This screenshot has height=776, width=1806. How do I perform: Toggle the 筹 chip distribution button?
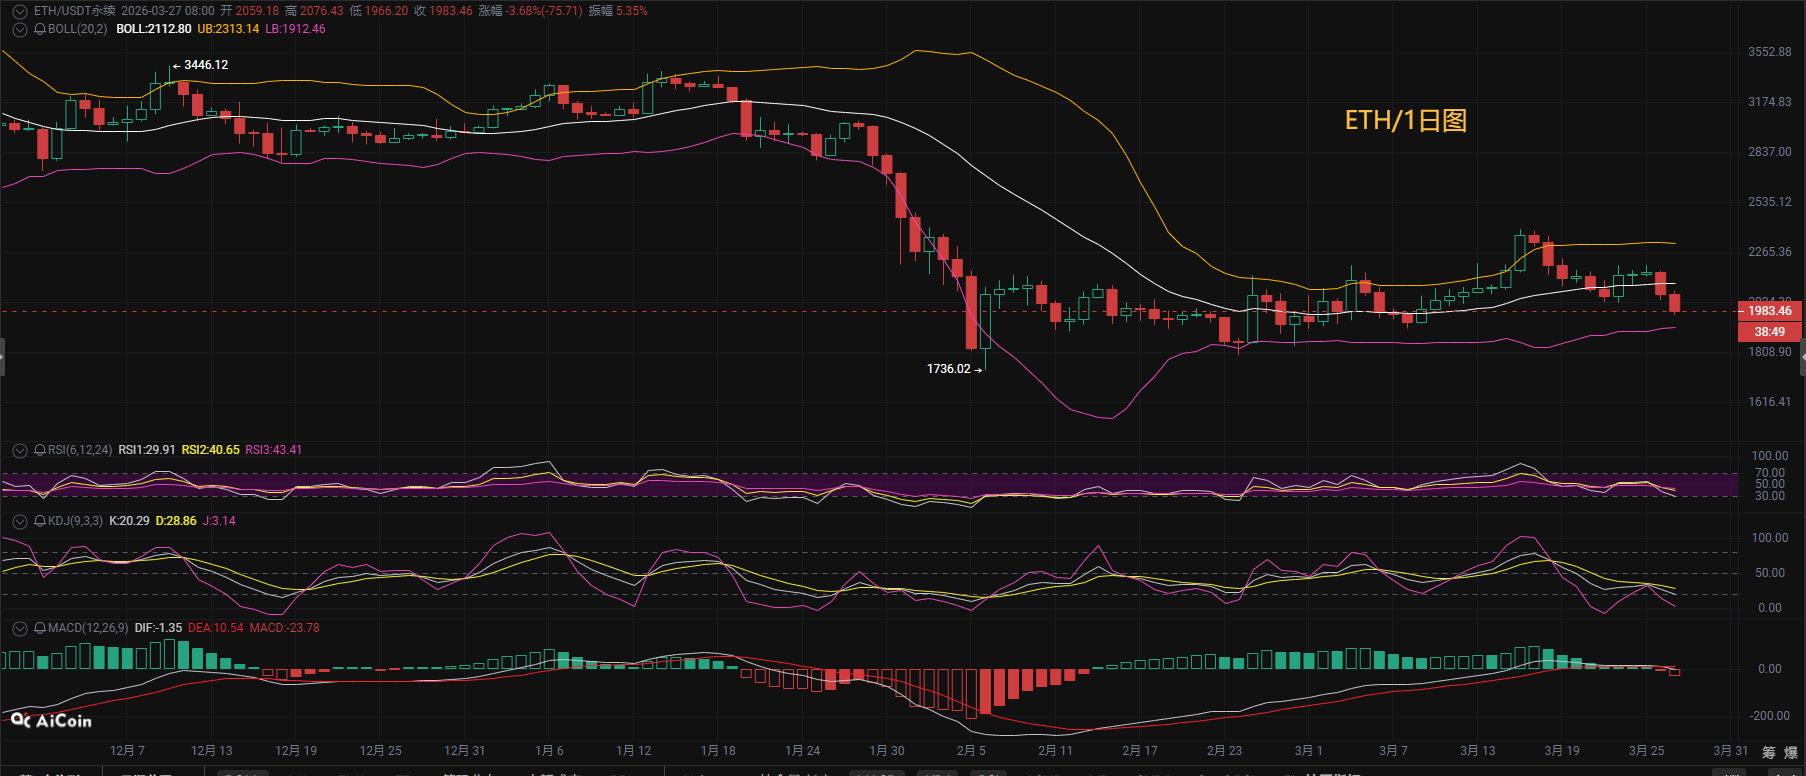point(1769,752)
